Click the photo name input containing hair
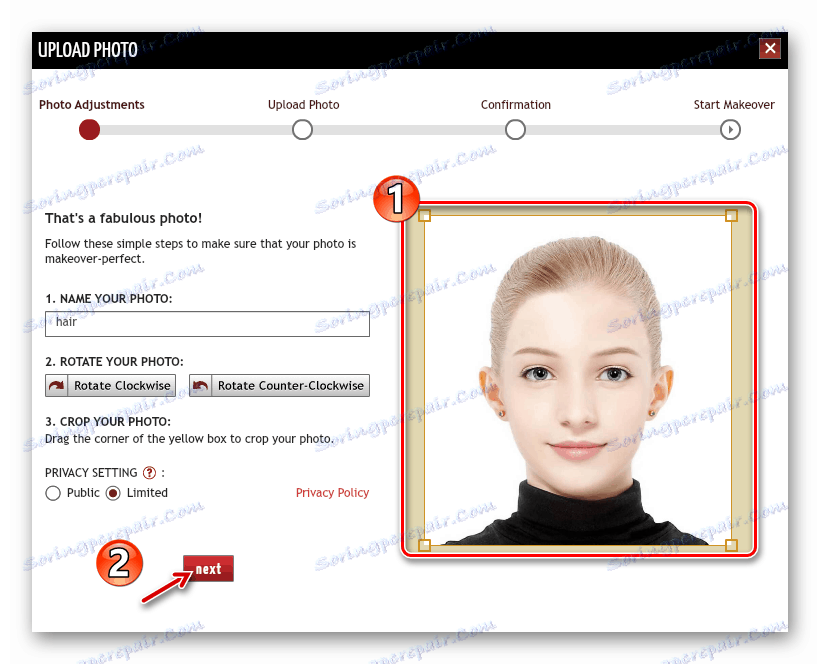The image size is (820, 664). (x=207, y=323)
